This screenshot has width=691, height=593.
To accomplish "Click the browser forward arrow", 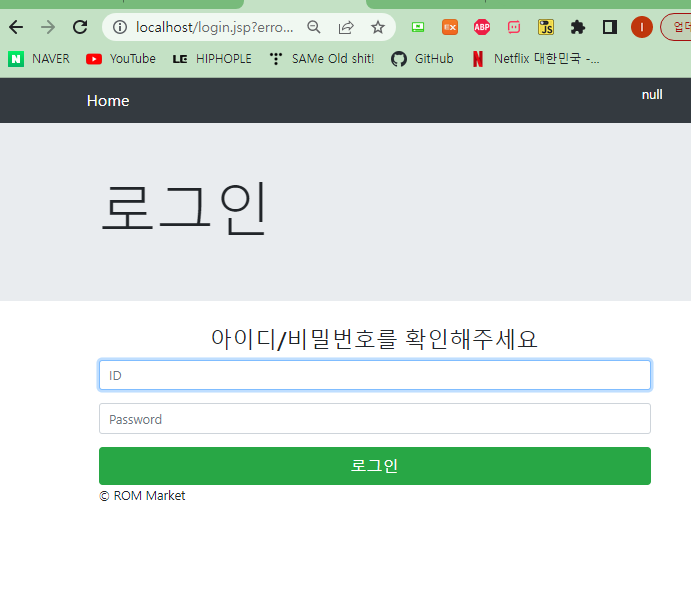I will (x=48, y=27).
